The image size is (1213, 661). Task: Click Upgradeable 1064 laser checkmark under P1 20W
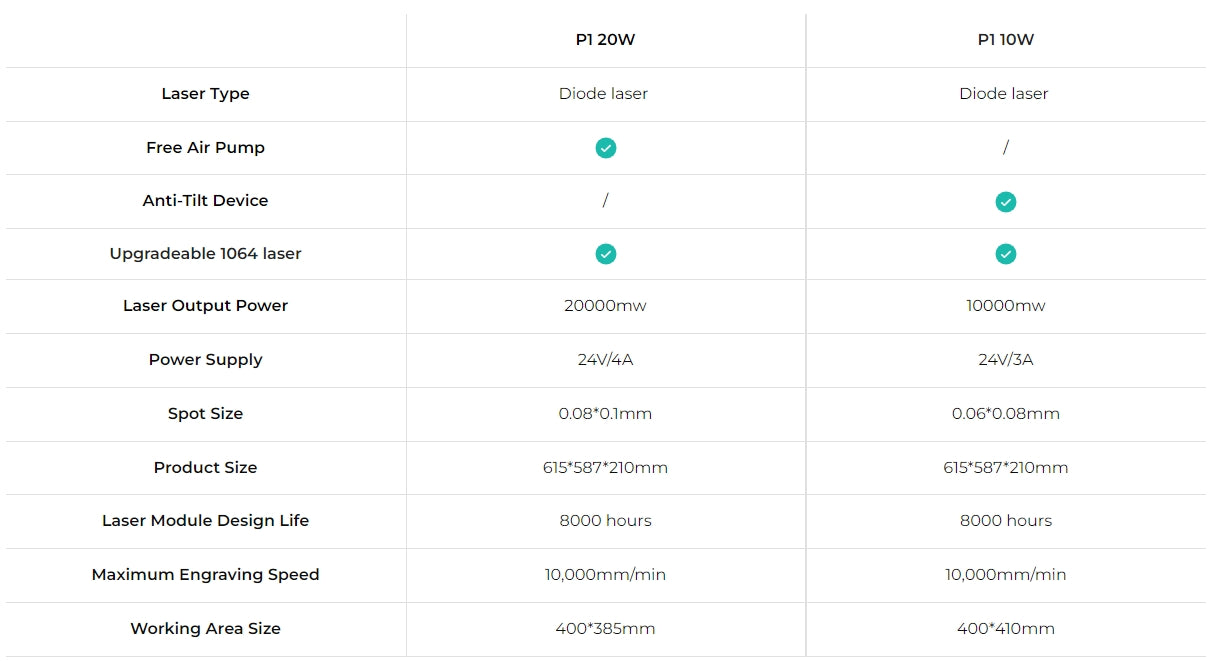pyautogui.click(x=606, y=254)
